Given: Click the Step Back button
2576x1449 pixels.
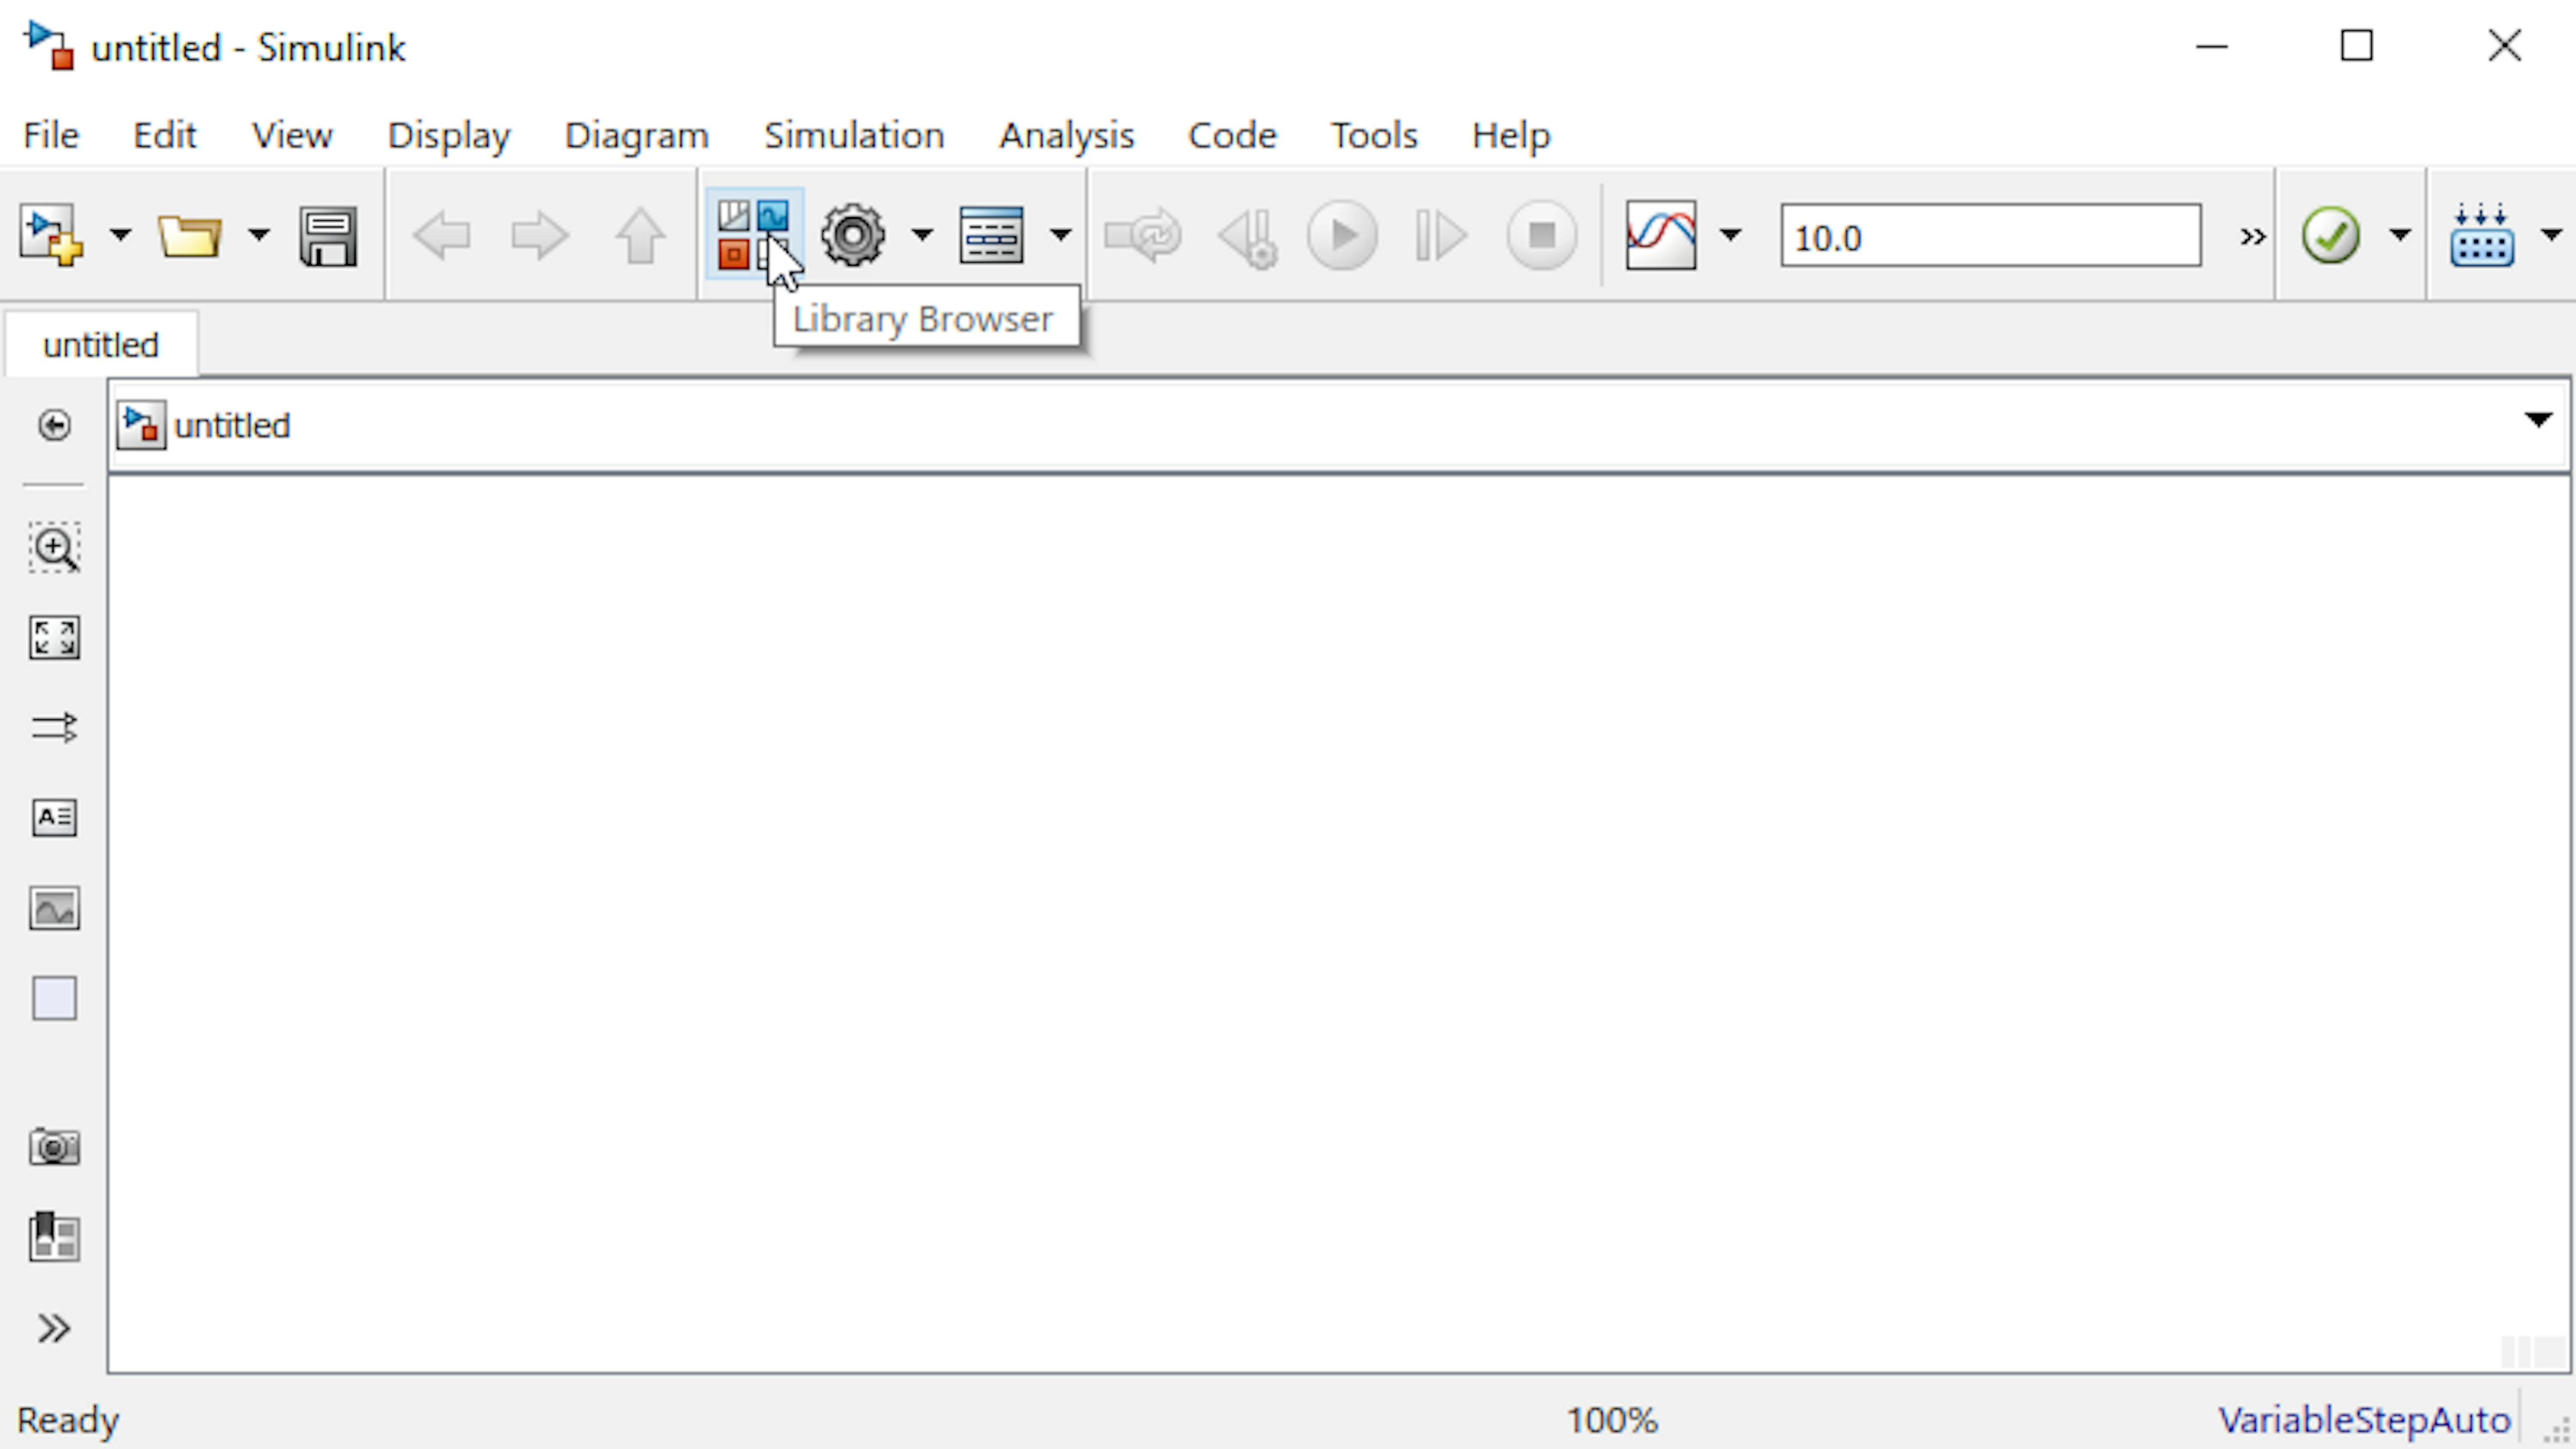Looking at the screenshot, I should pyautogui.click(x=1248, y=237).
